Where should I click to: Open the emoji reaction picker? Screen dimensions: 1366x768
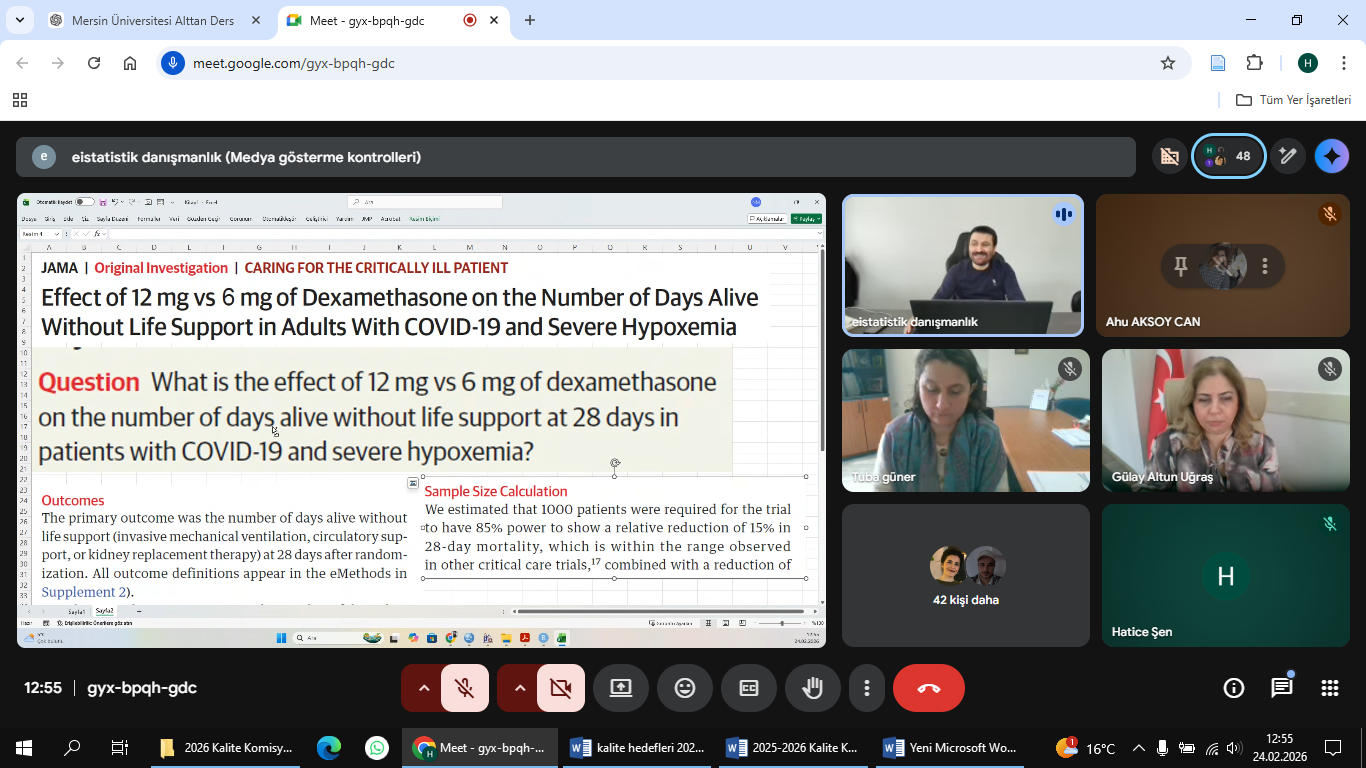[x=685, y=688]
